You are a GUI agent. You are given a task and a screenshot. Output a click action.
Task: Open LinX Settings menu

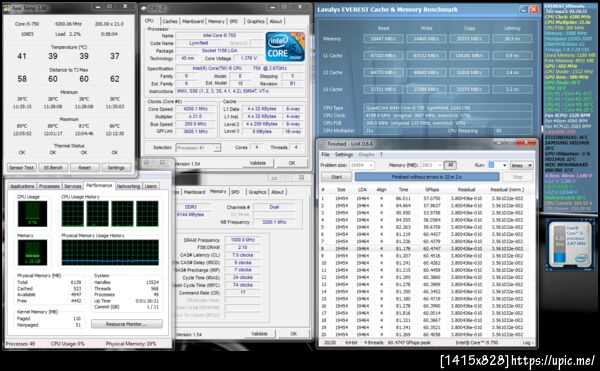point(344,155)
